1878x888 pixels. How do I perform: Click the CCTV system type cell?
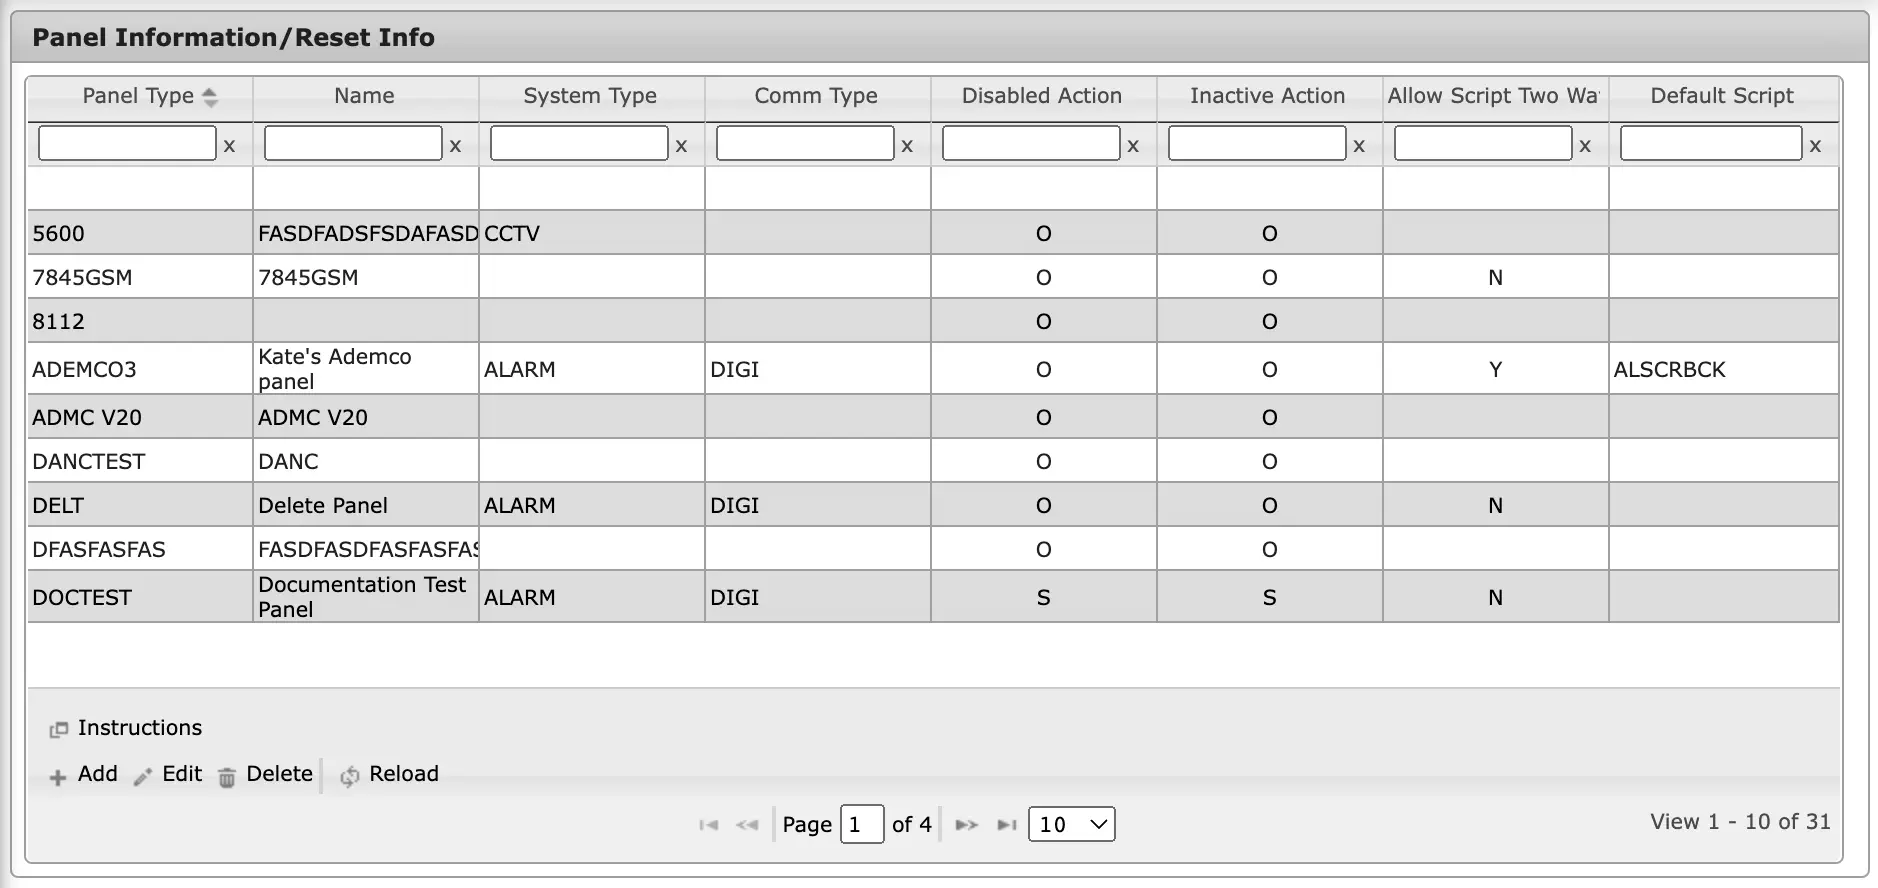[x=592, y=233]
